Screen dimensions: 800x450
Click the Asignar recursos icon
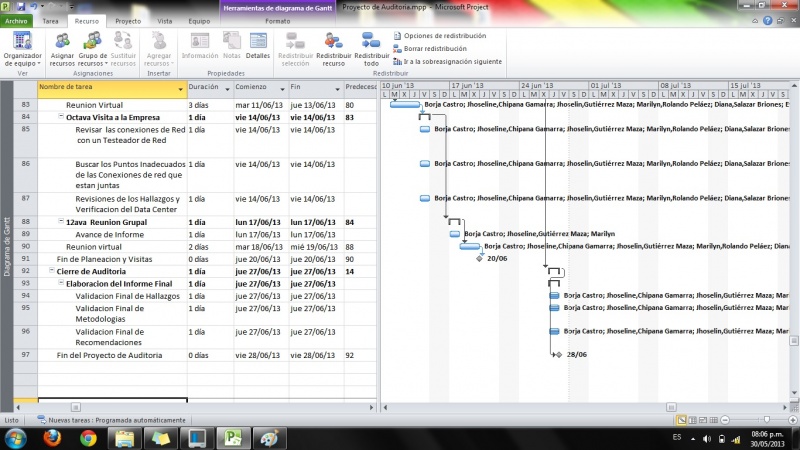(x=62, y=48)
